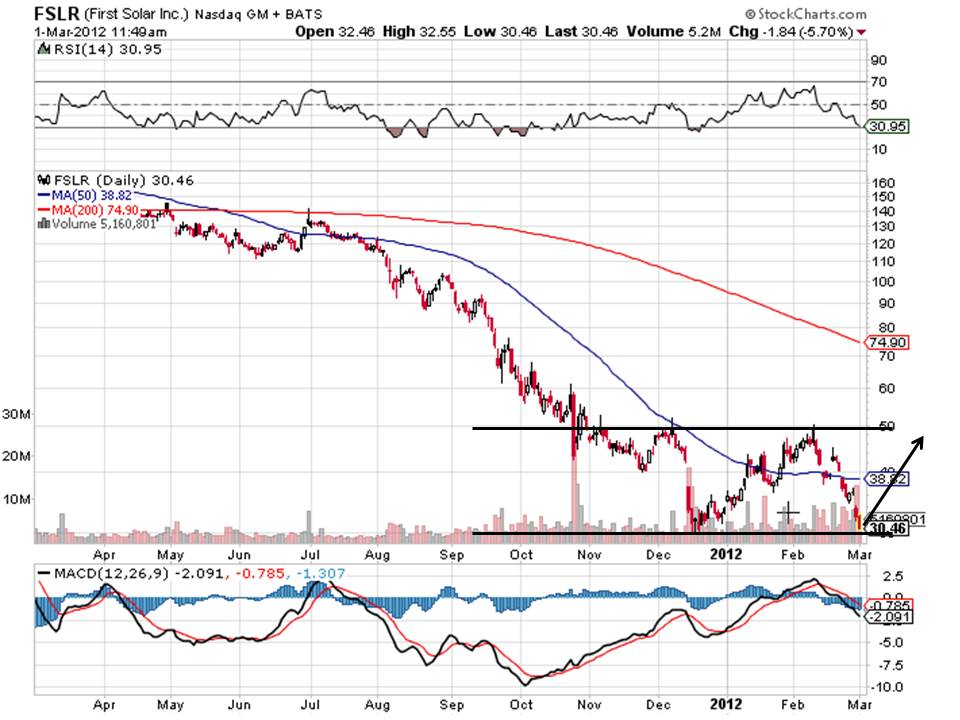Click the 'Chg -1.84 (-5.70%)' value

[791, 31]
